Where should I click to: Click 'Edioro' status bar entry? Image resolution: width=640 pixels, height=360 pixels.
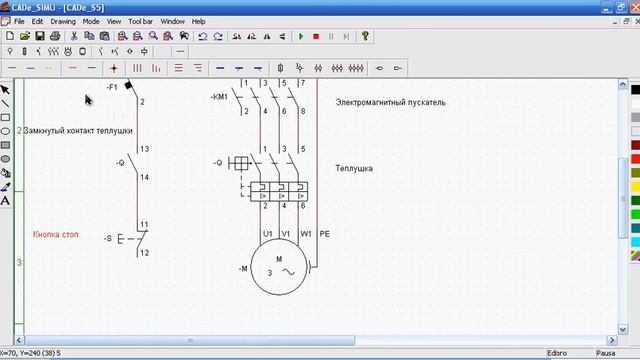pyautogui.click(x=557, y=353)
